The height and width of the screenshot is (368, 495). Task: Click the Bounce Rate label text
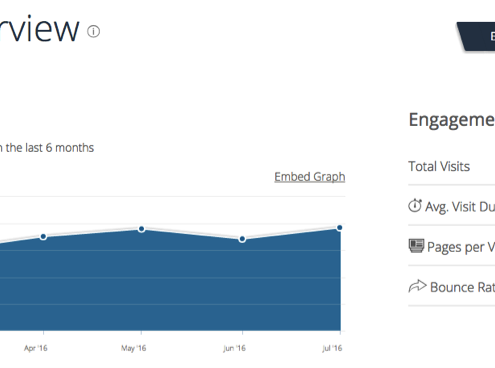pos(462,287)
